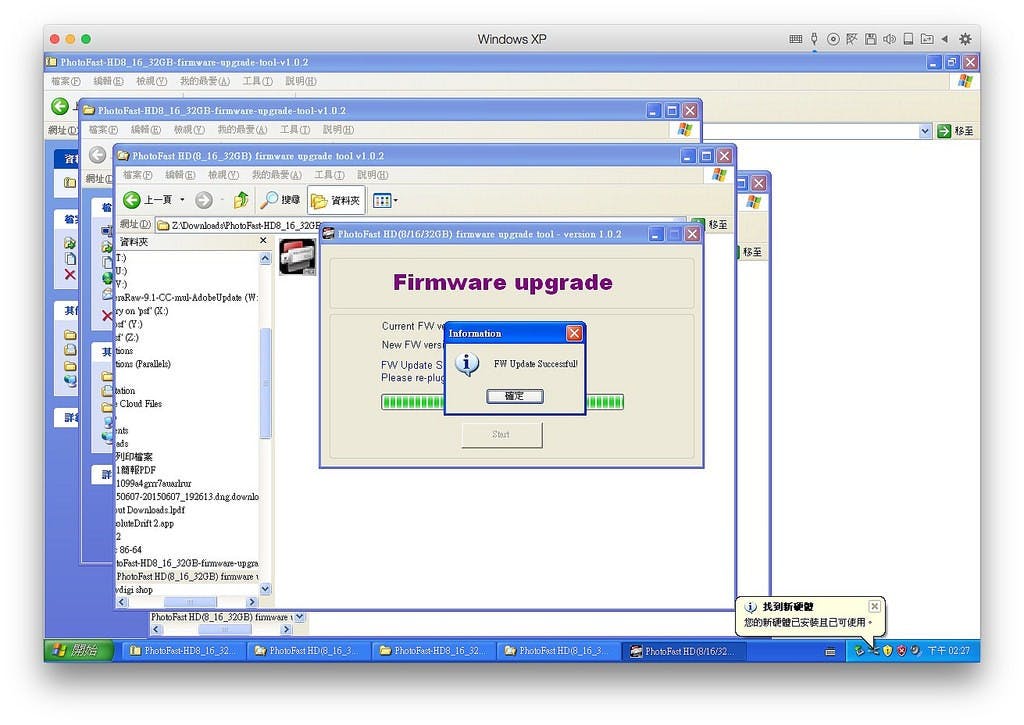1024x725 pixels.
Task: Click green back arrow in rearmost Explorer window
Action: [x=60, y=106]
